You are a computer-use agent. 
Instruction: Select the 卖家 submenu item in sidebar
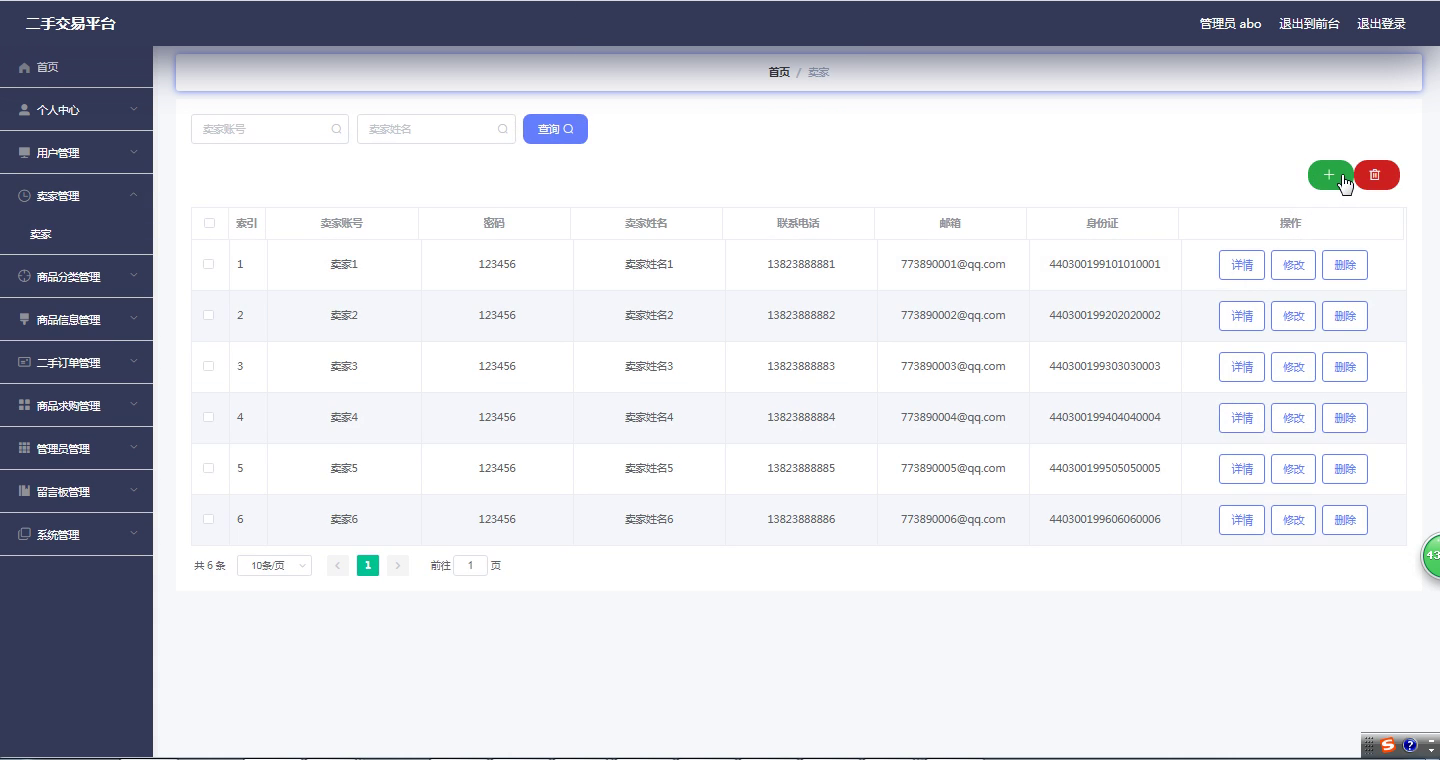(x=76, y=234)
